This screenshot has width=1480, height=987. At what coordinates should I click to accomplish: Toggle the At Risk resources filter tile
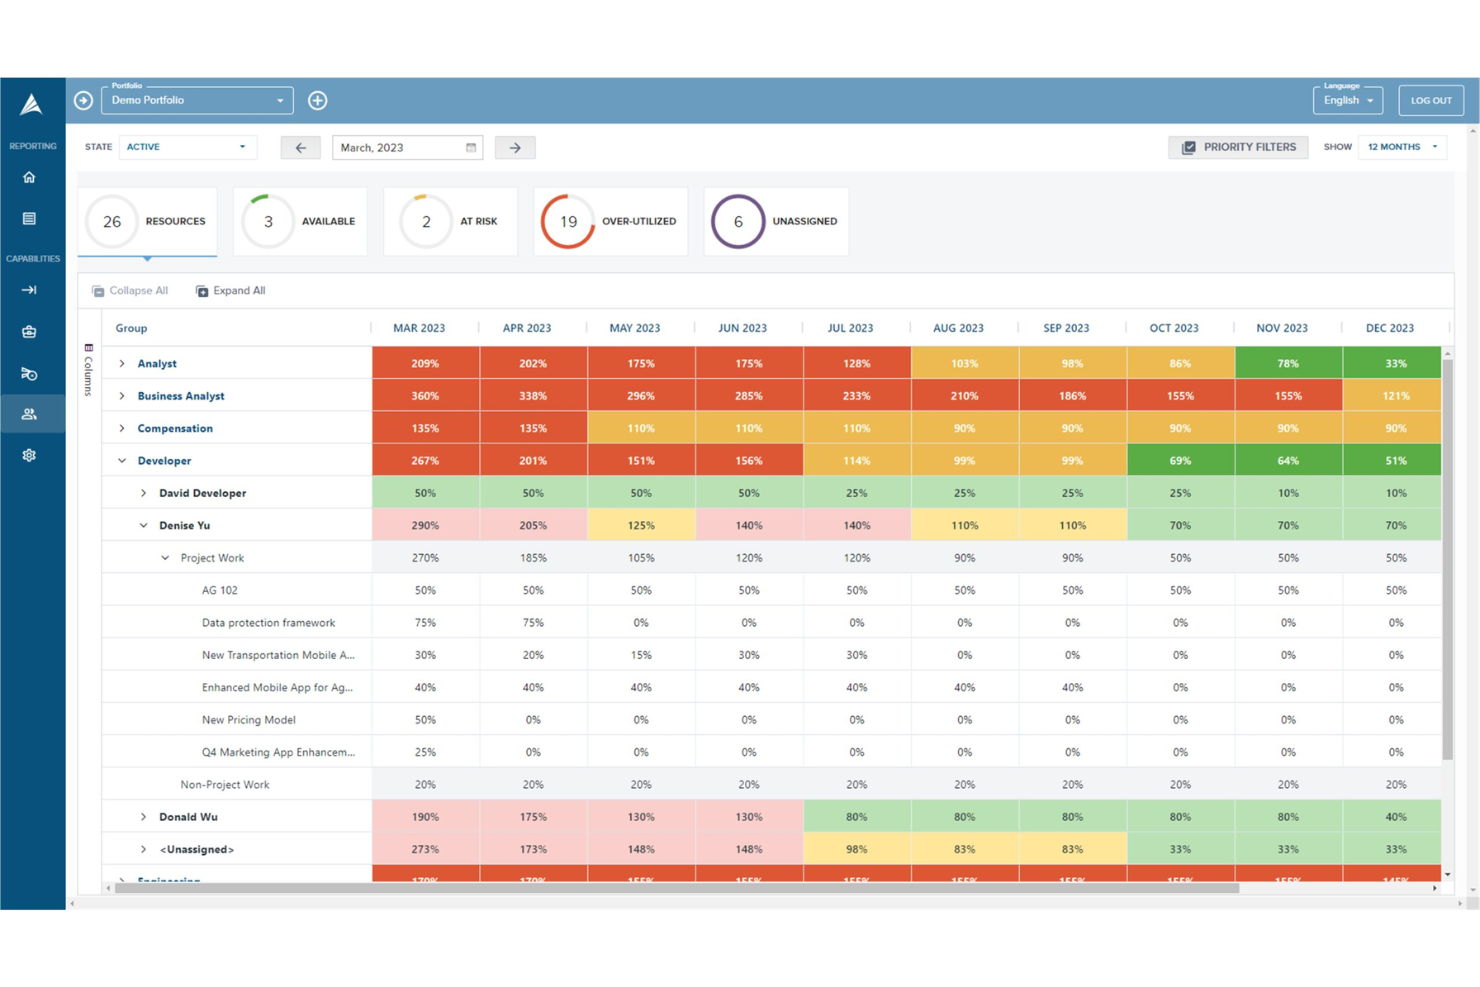450,221
